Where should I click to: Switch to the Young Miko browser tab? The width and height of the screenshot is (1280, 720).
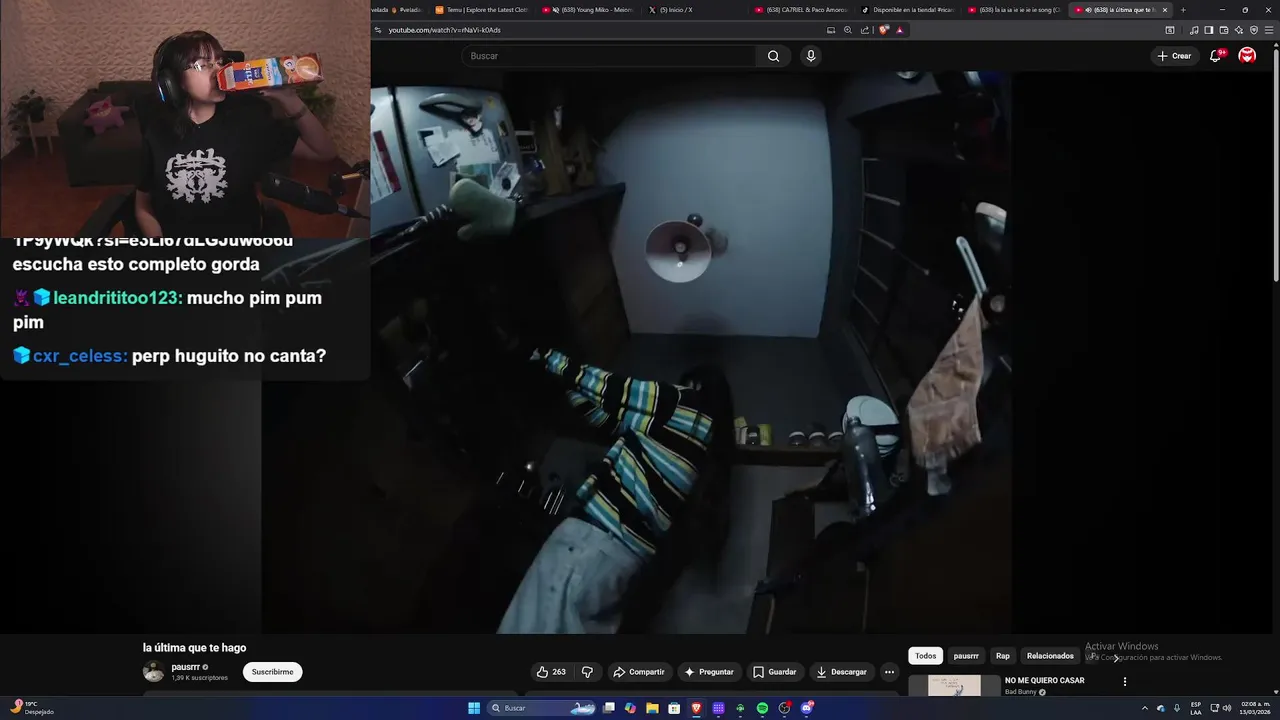pyautogui.click(x=588, y=10)
